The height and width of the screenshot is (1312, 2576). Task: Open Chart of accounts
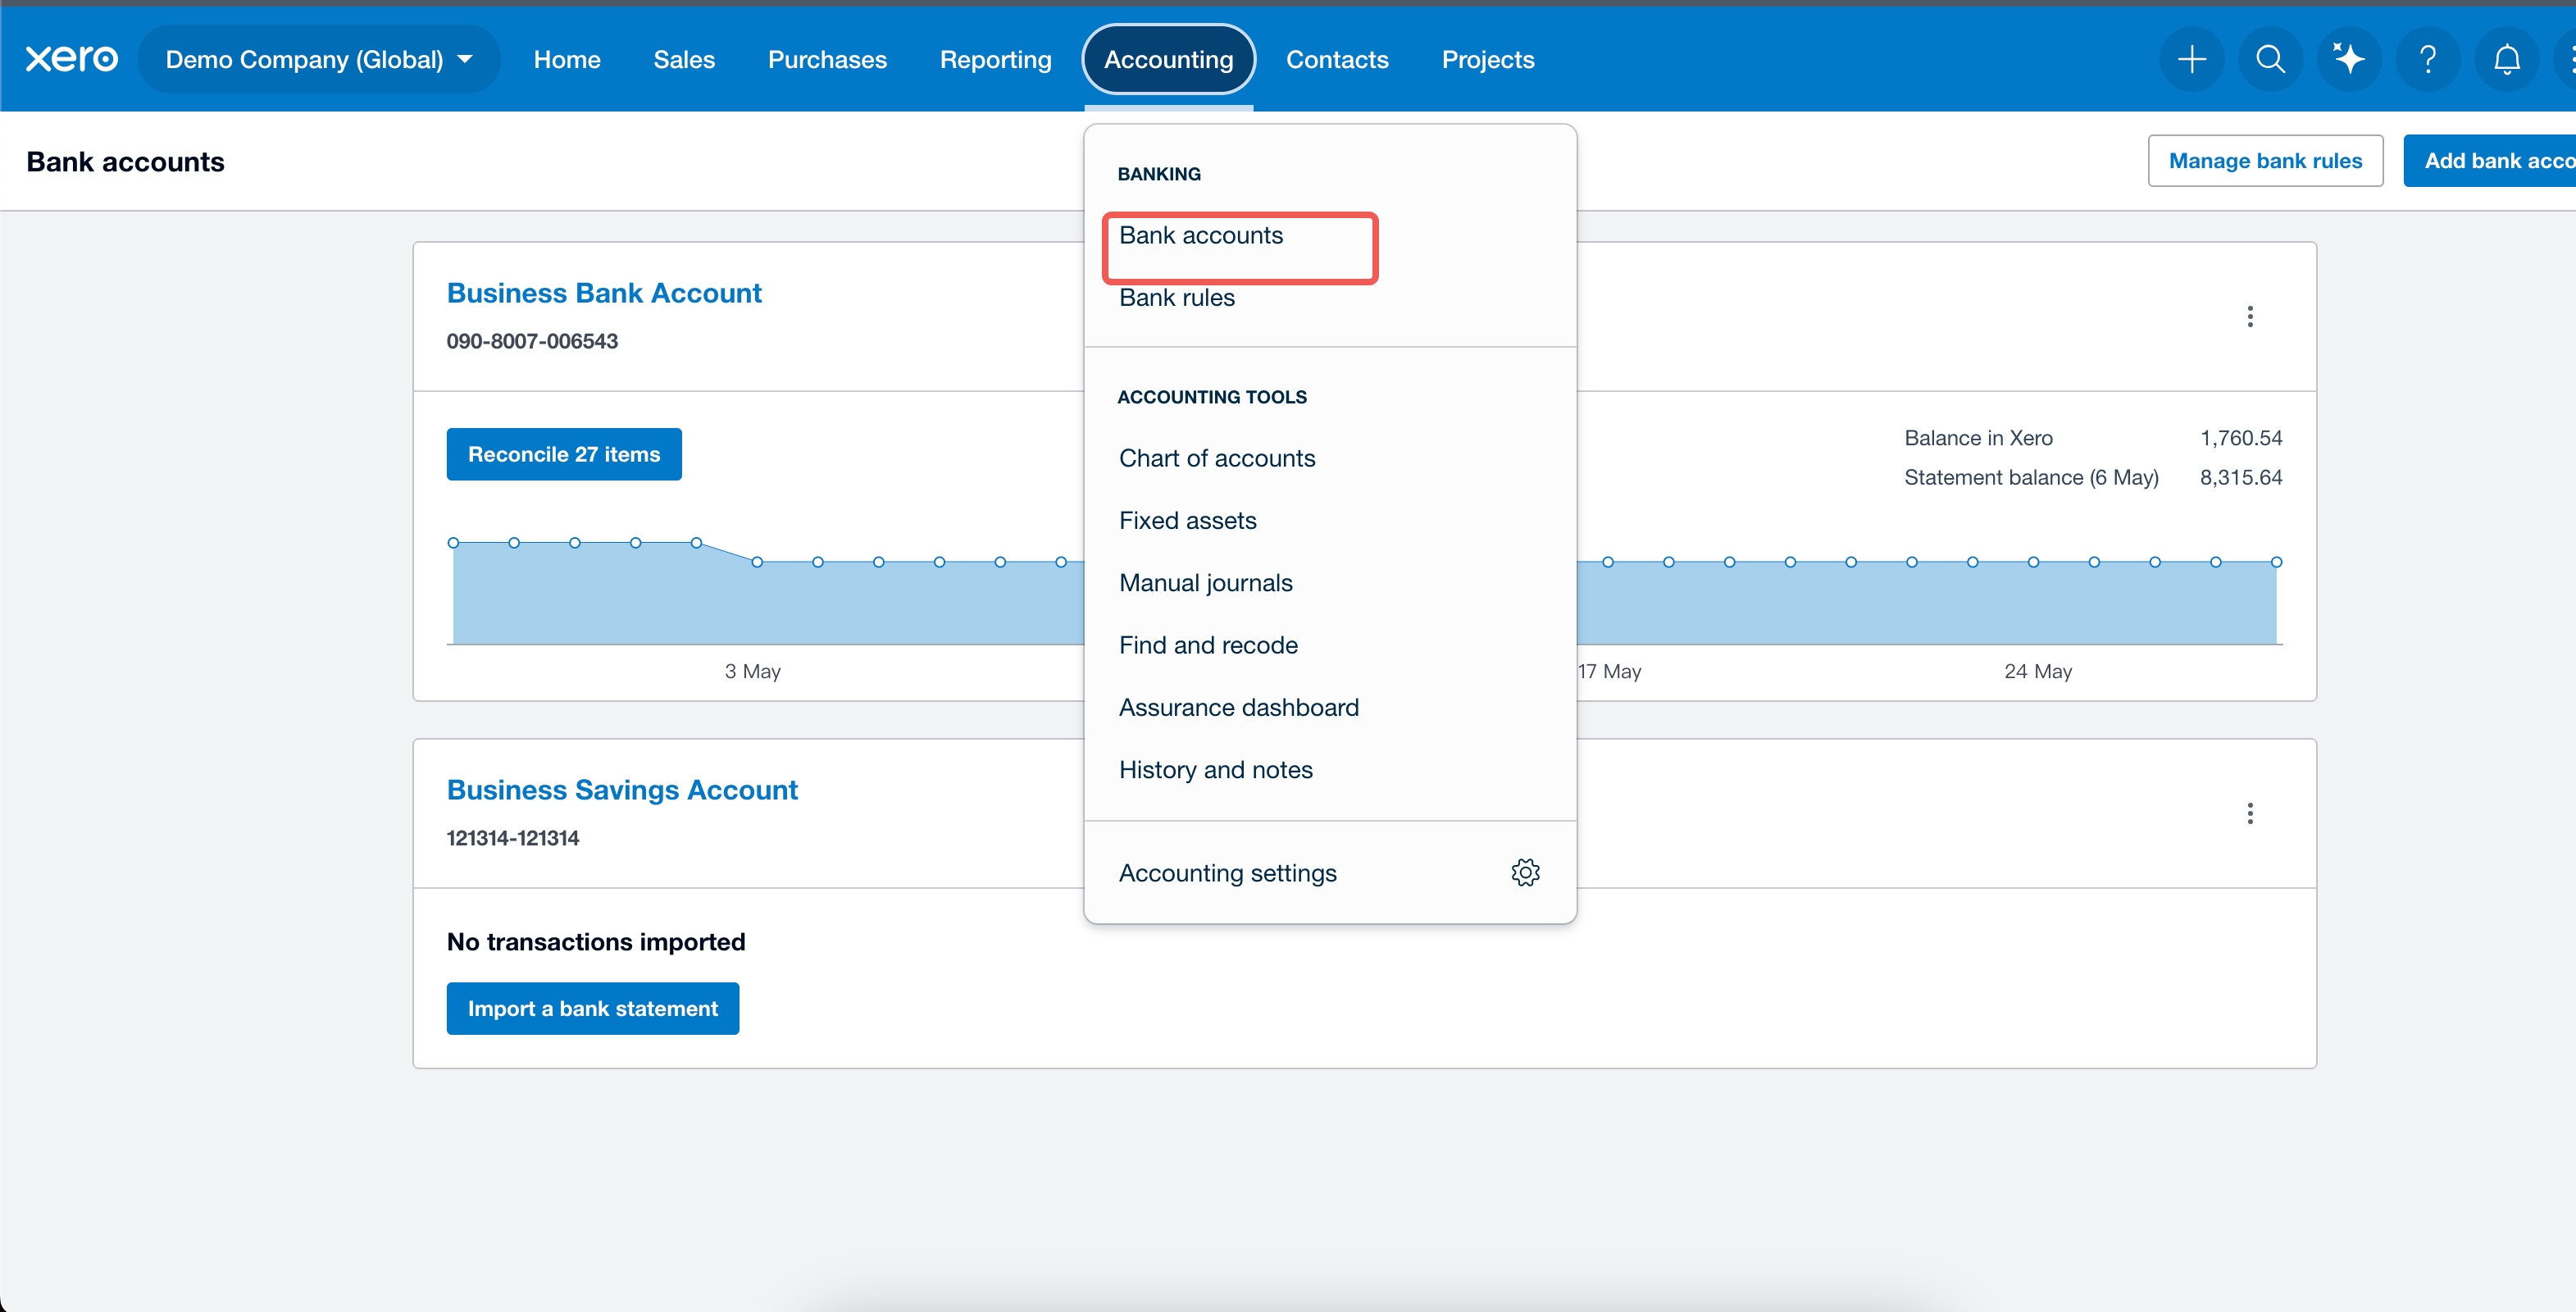click(1217, 458)
